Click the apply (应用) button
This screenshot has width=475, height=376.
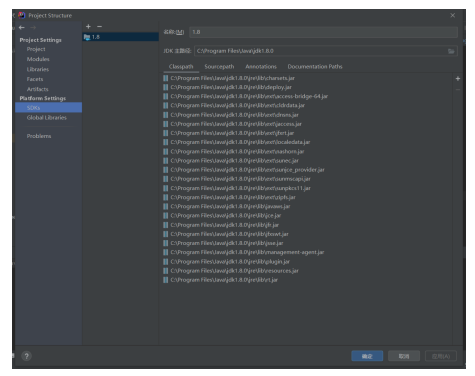click(441, 356)
